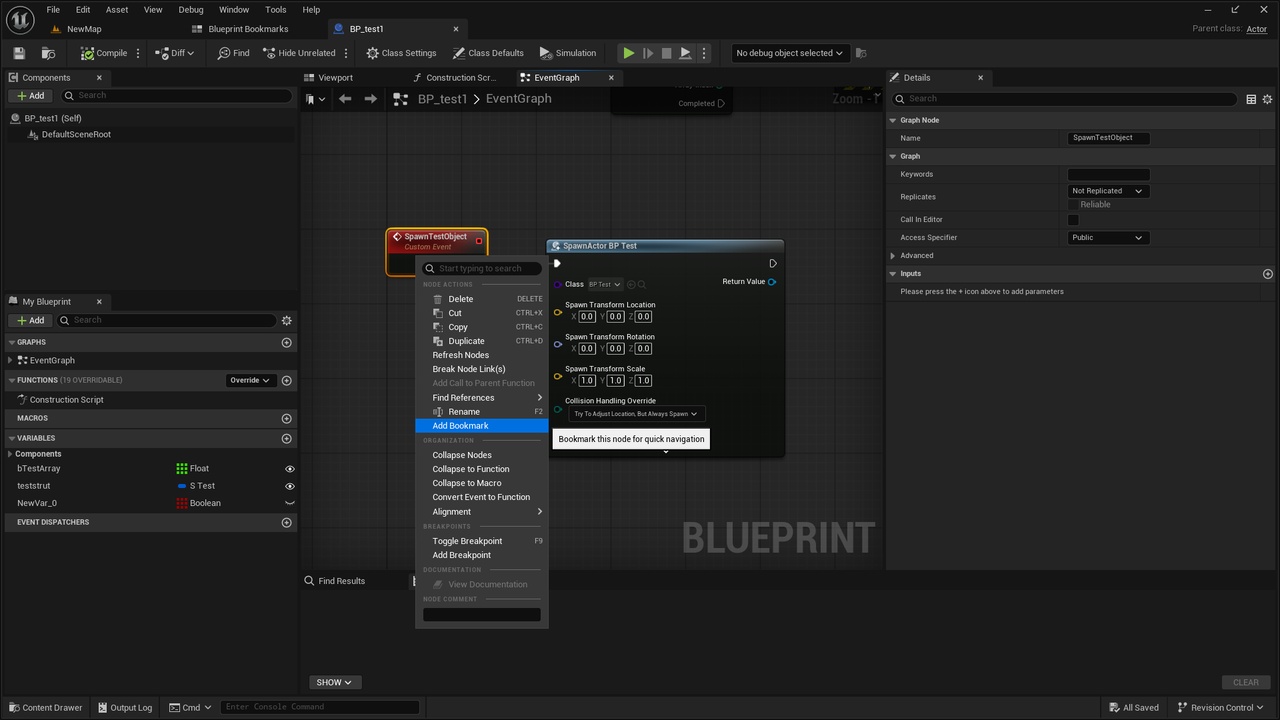Open Details property matrix grid icon
The width and height of the screenshot is (1280, 720).
tap(1251, 99)
